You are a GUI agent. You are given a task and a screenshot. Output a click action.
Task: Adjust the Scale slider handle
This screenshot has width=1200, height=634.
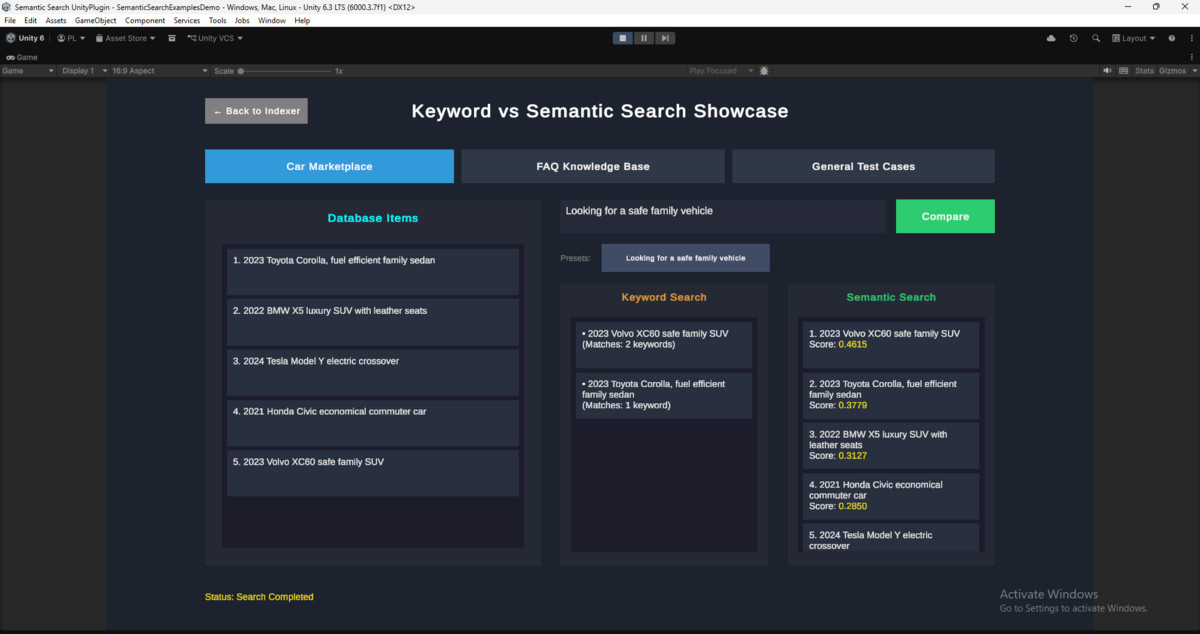241,71
